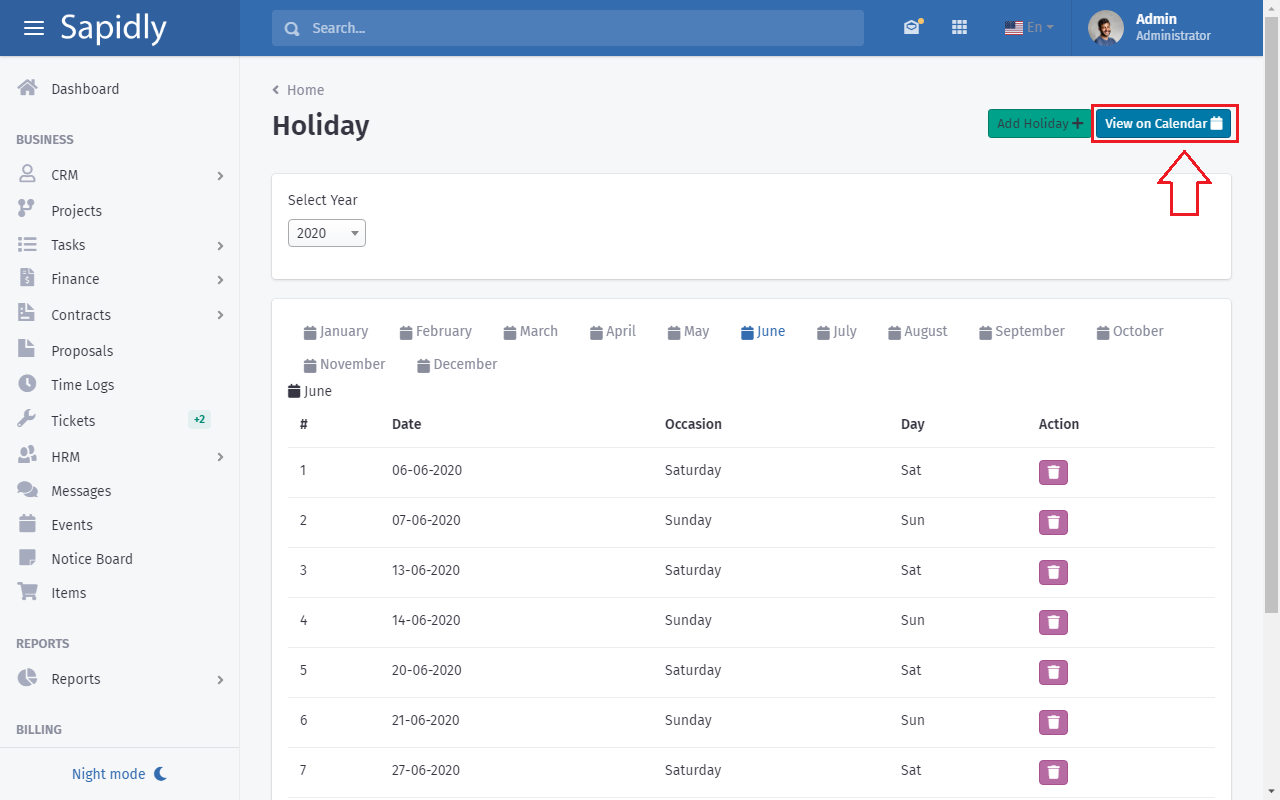Viewport: 1280px width, 800px height.
Task: Delete the 21-06-2020 Sunday holiday
Action: [1052, 722]
